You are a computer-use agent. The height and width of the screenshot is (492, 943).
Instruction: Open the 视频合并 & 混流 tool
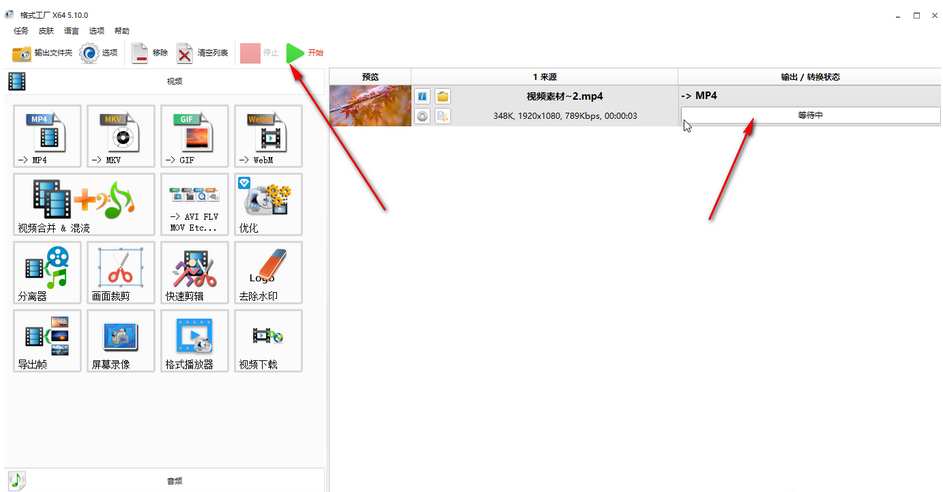(x=84, y=204)
